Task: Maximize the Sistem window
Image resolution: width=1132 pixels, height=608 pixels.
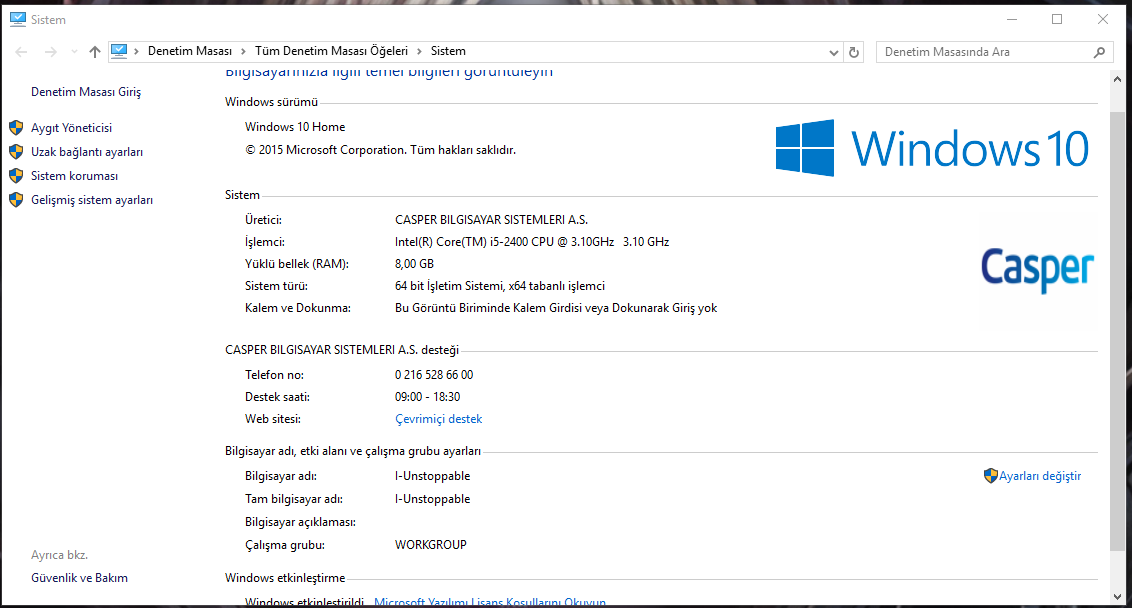Action: [x=1057, y=19]
